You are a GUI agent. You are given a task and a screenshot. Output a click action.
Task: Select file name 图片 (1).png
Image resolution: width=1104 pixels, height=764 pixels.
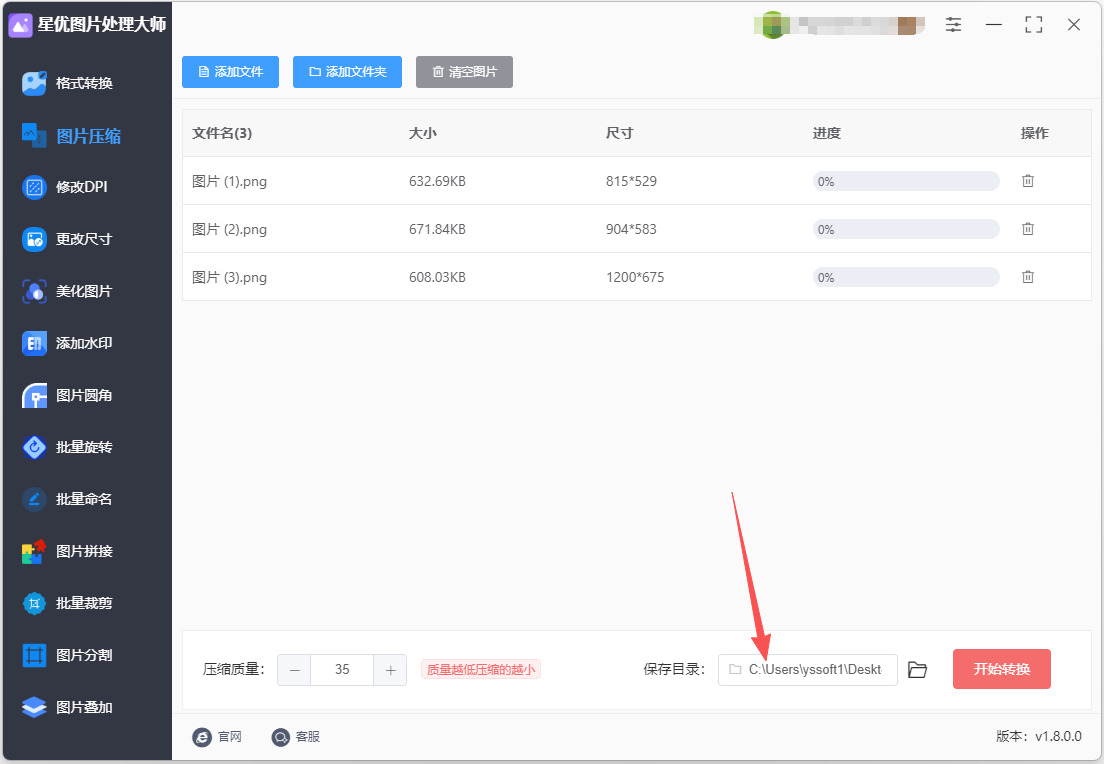(x=230, y=181)
